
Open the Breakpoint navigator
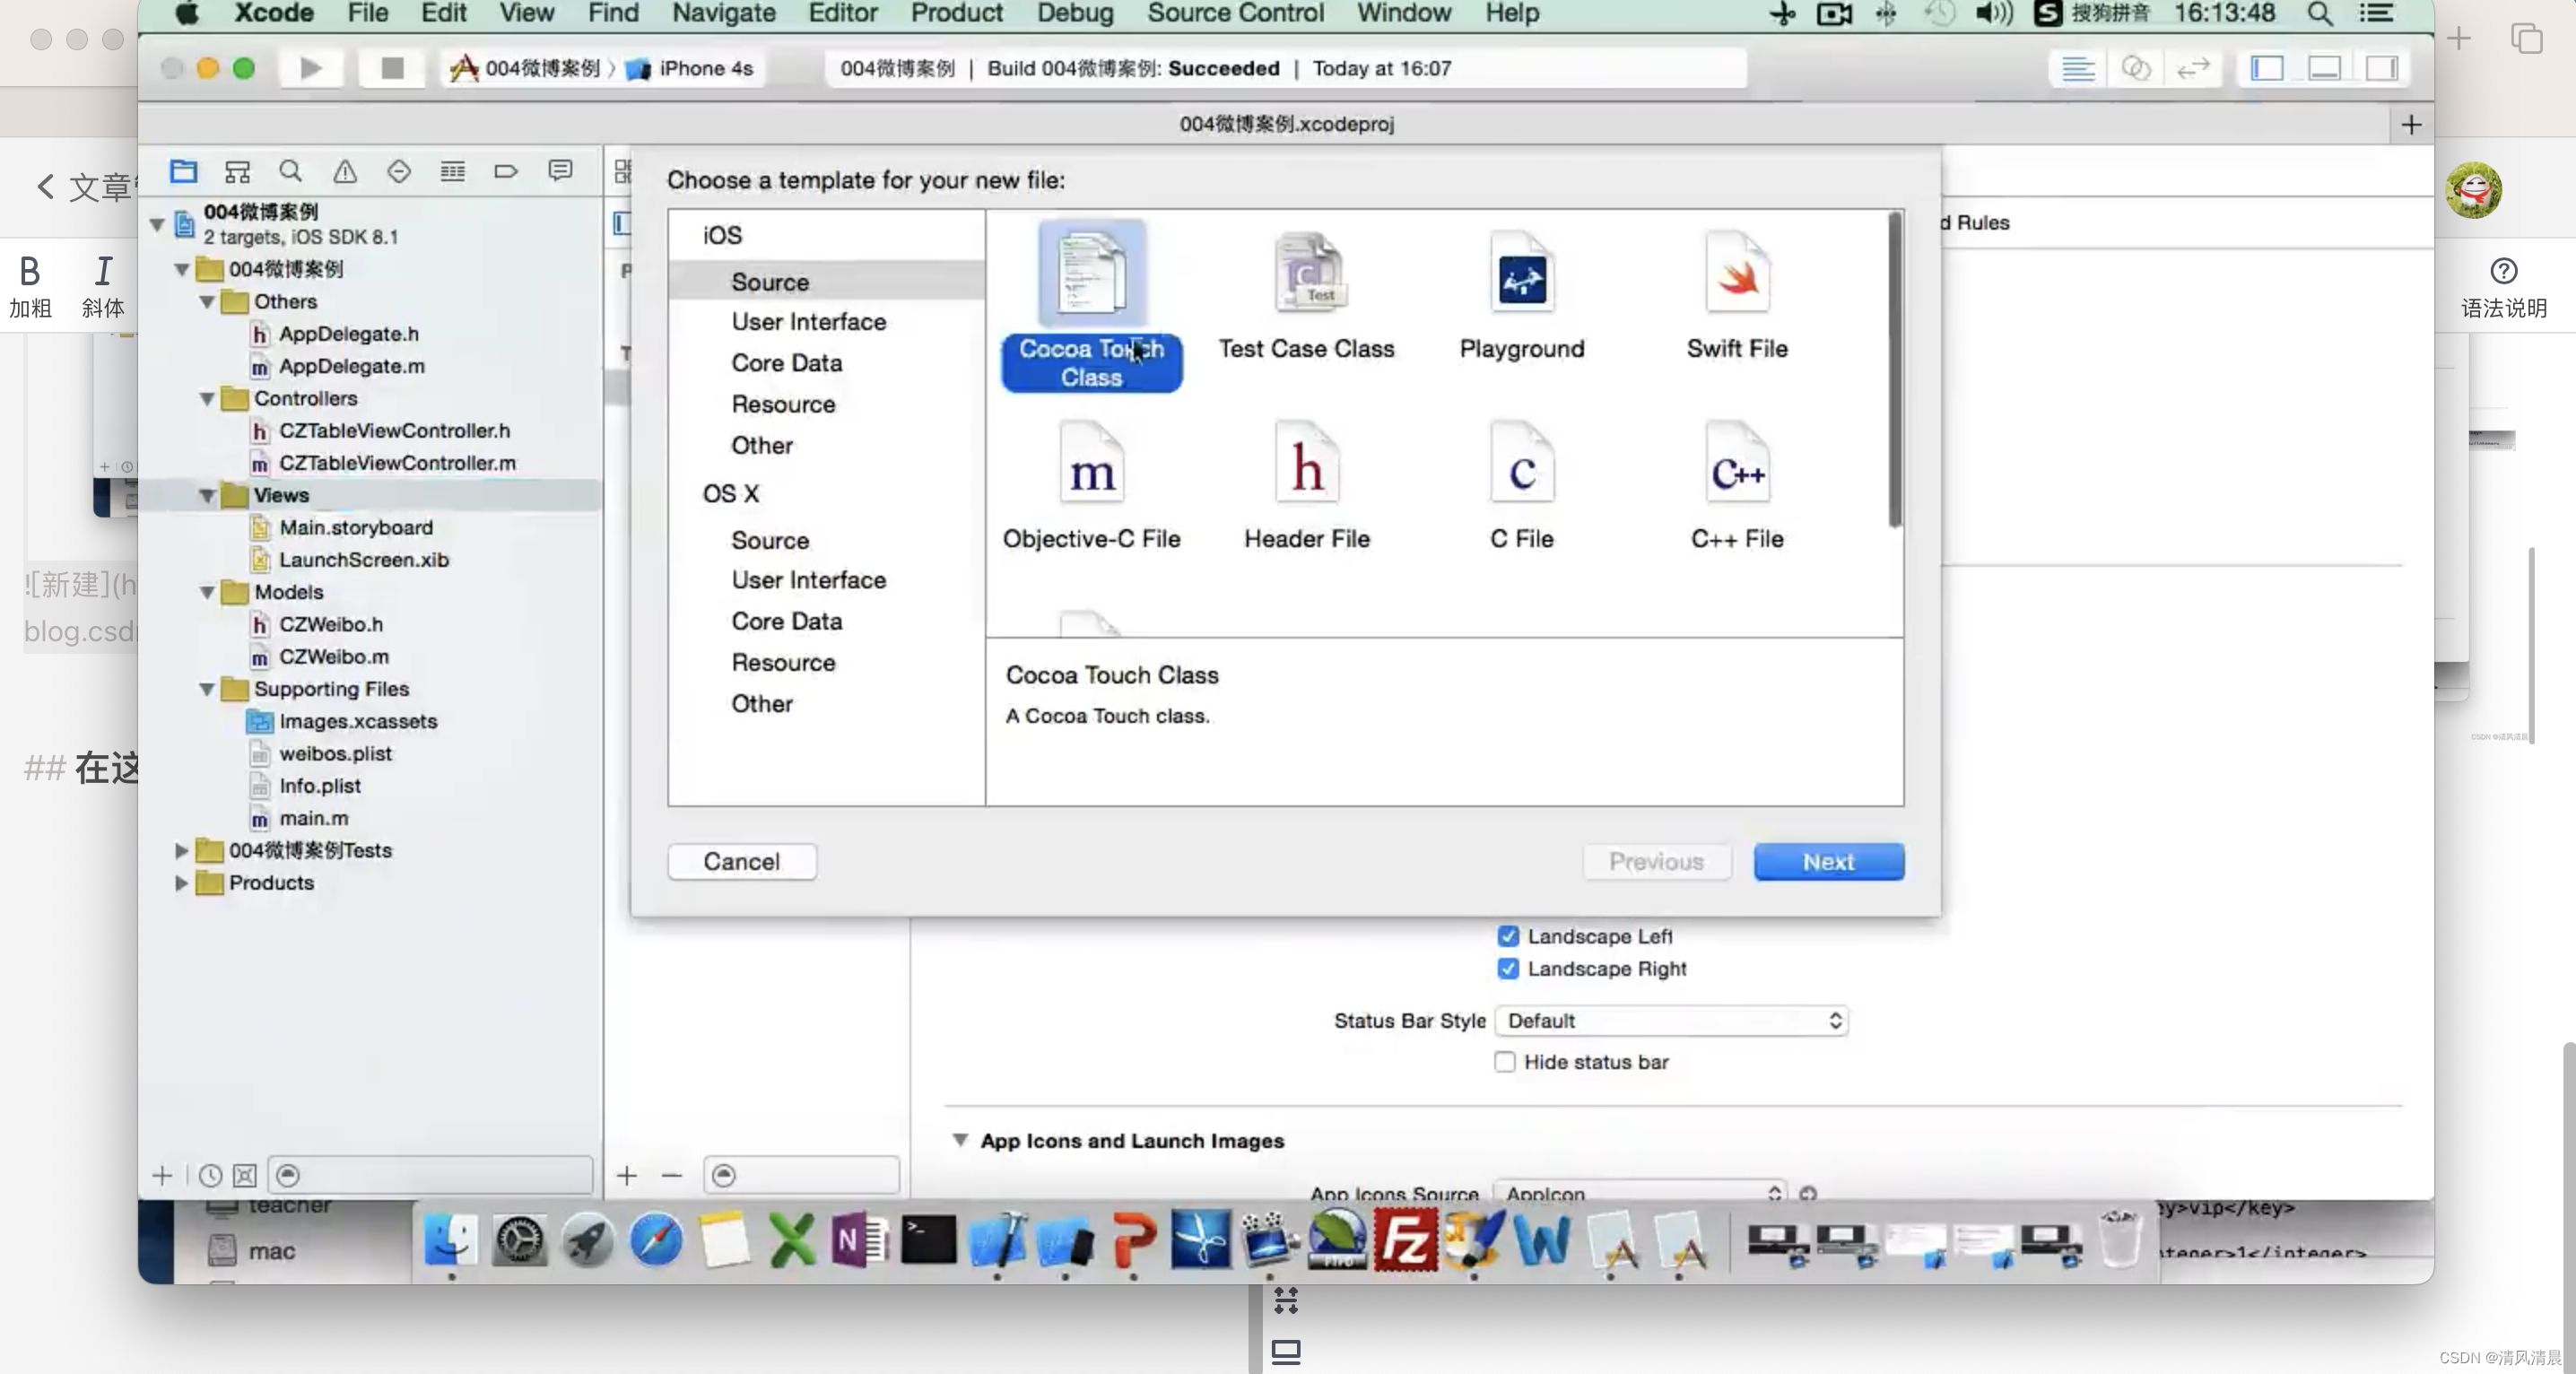point(506,171)
